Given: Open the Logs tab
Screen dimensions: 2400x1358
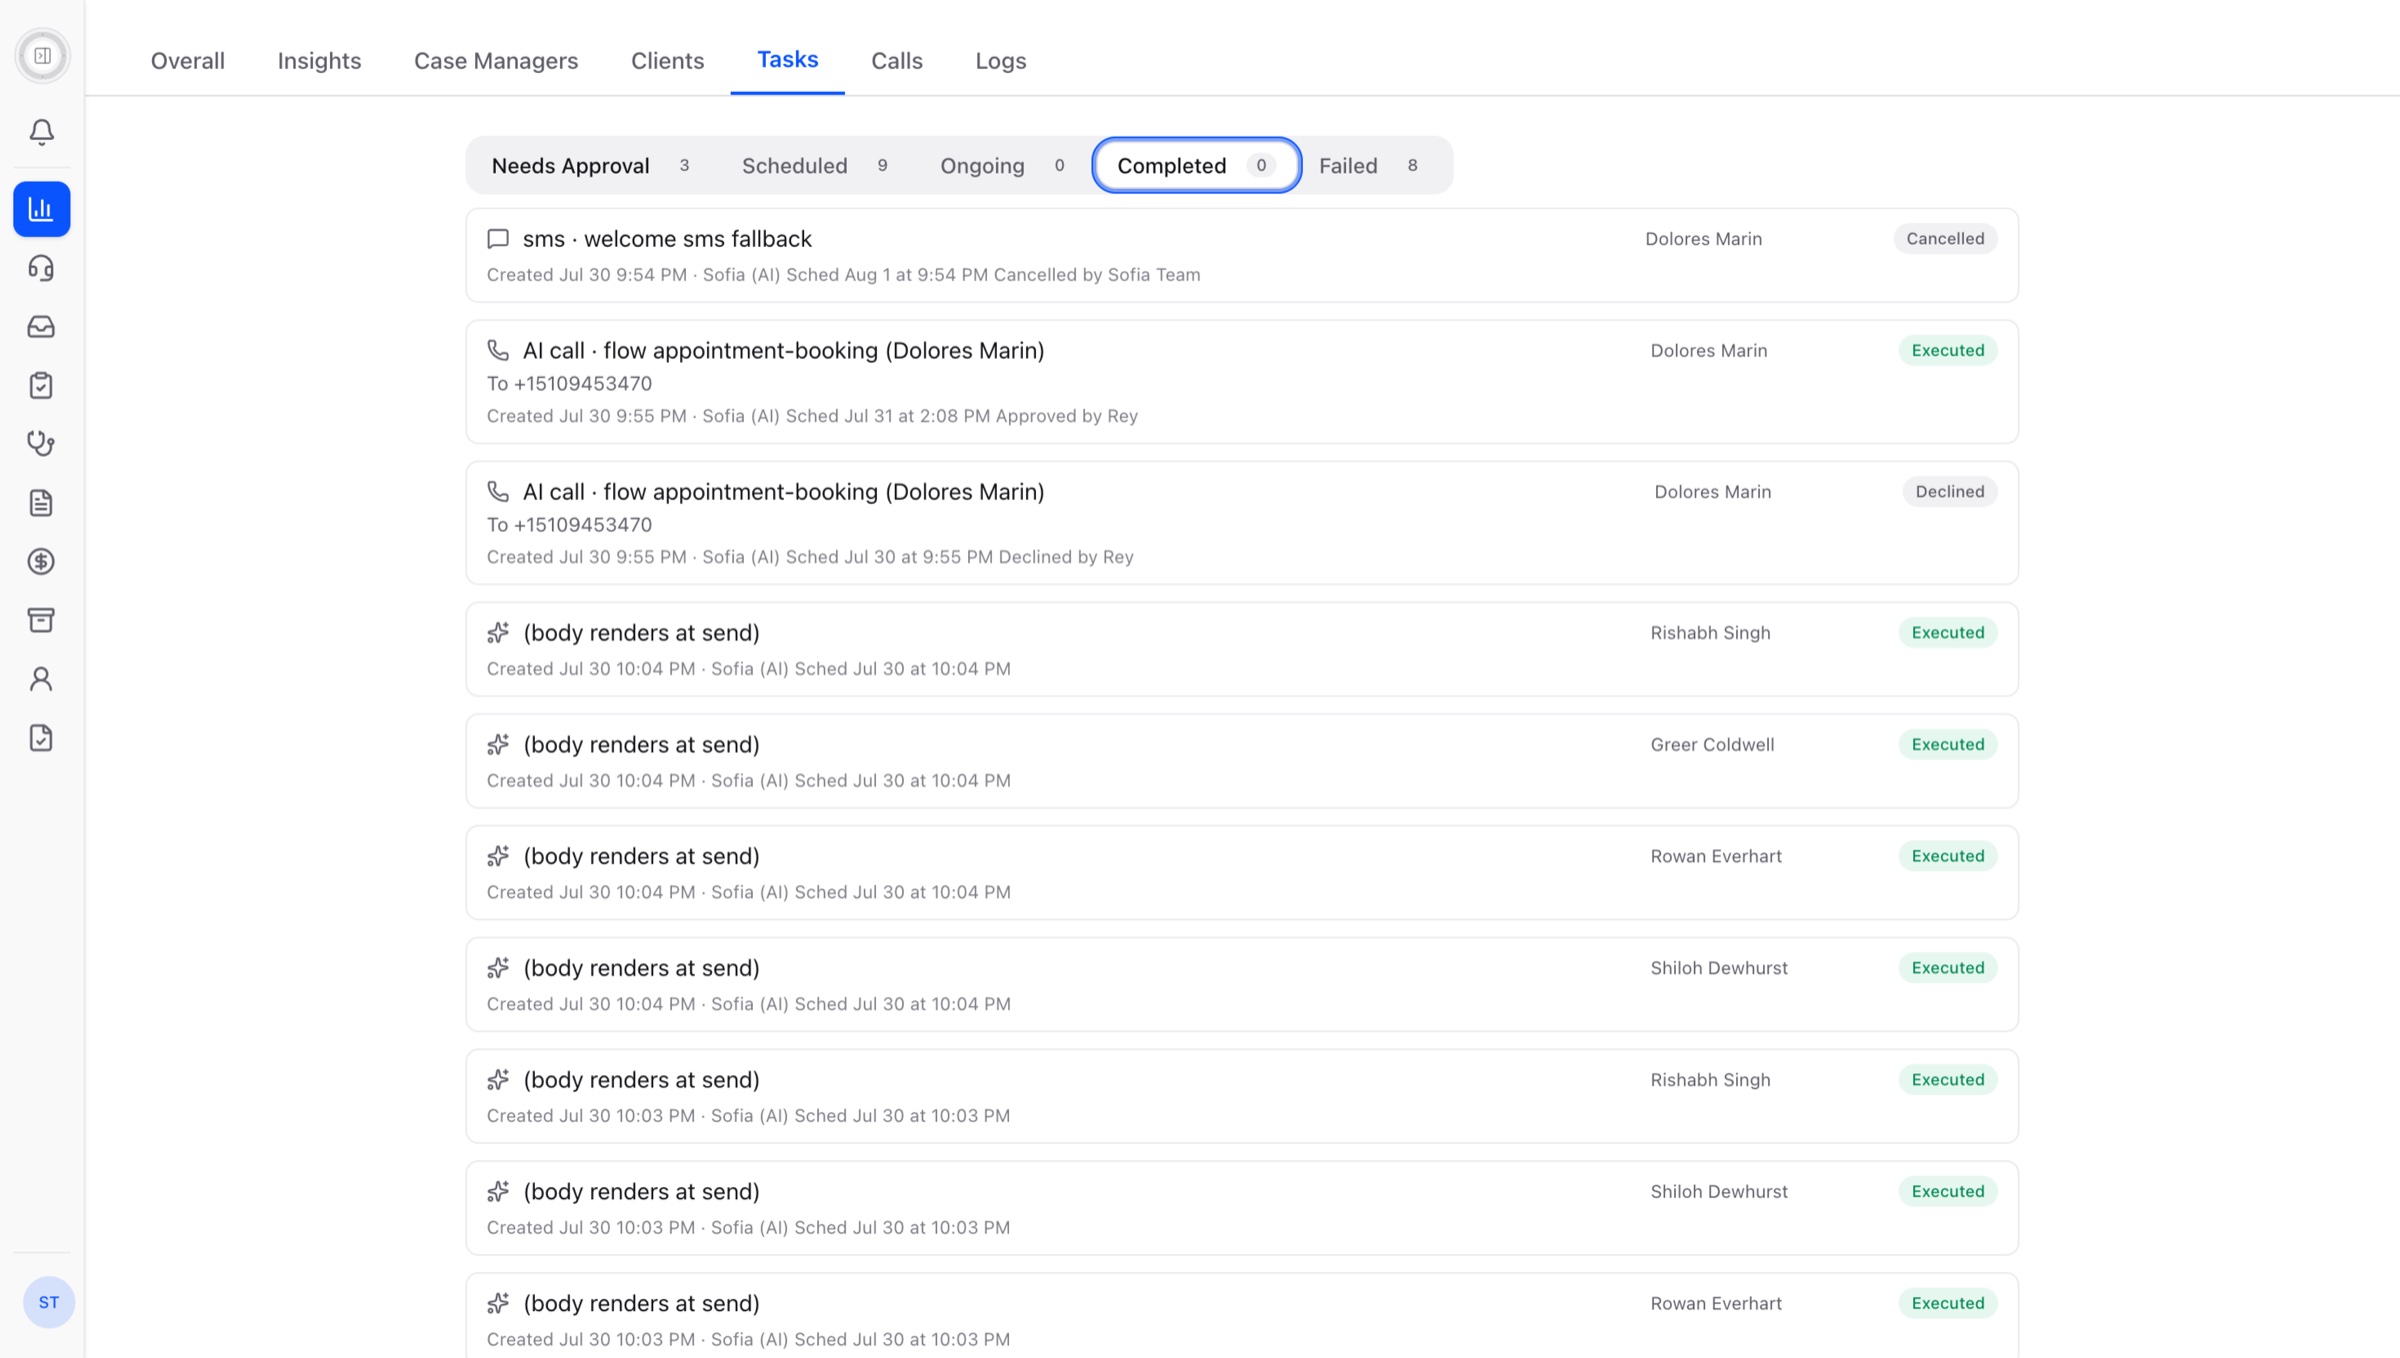Looking at the screenshot, I should [x=1001, y=60].
